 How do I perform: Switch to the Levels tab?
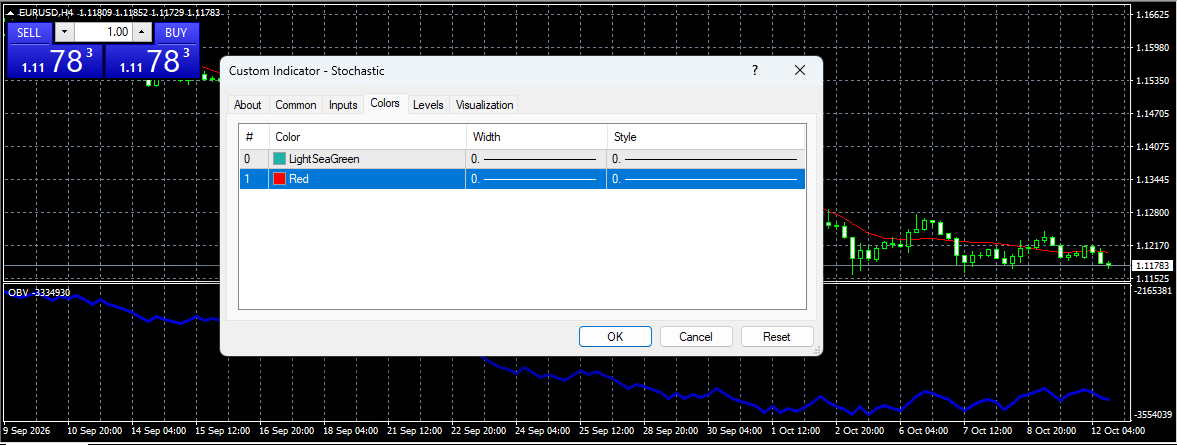(x=428, y=105)
